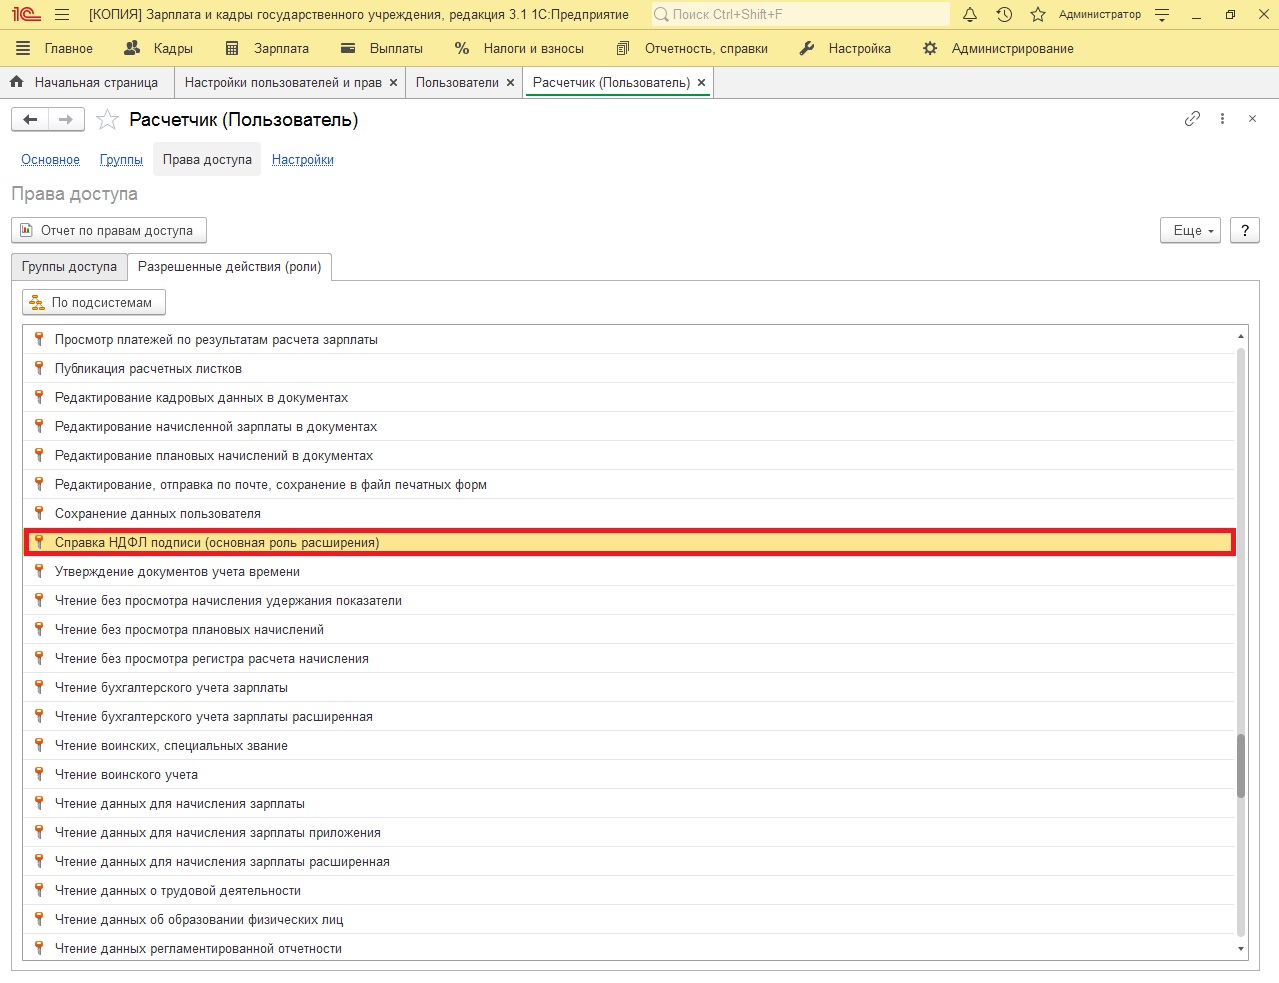Select row Редактирование кадровых данных в документах
Image resolution: width=1279 pixels, height=983 pixels.
coord(630,397)
